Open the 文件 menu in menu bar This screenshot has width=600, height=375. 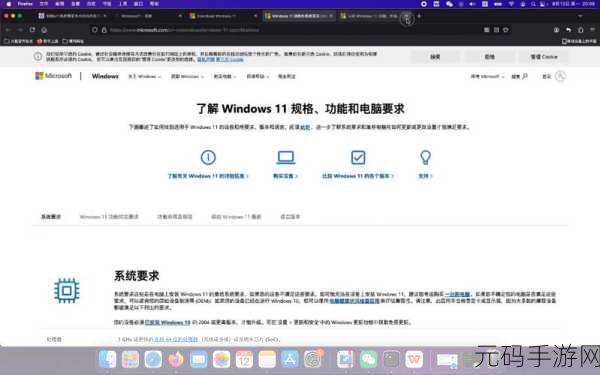[44, 4]
